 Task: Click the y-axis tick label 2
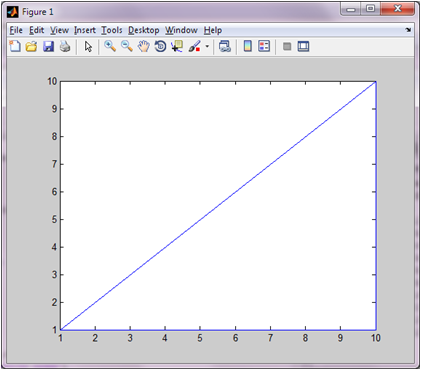coord(54,302)
